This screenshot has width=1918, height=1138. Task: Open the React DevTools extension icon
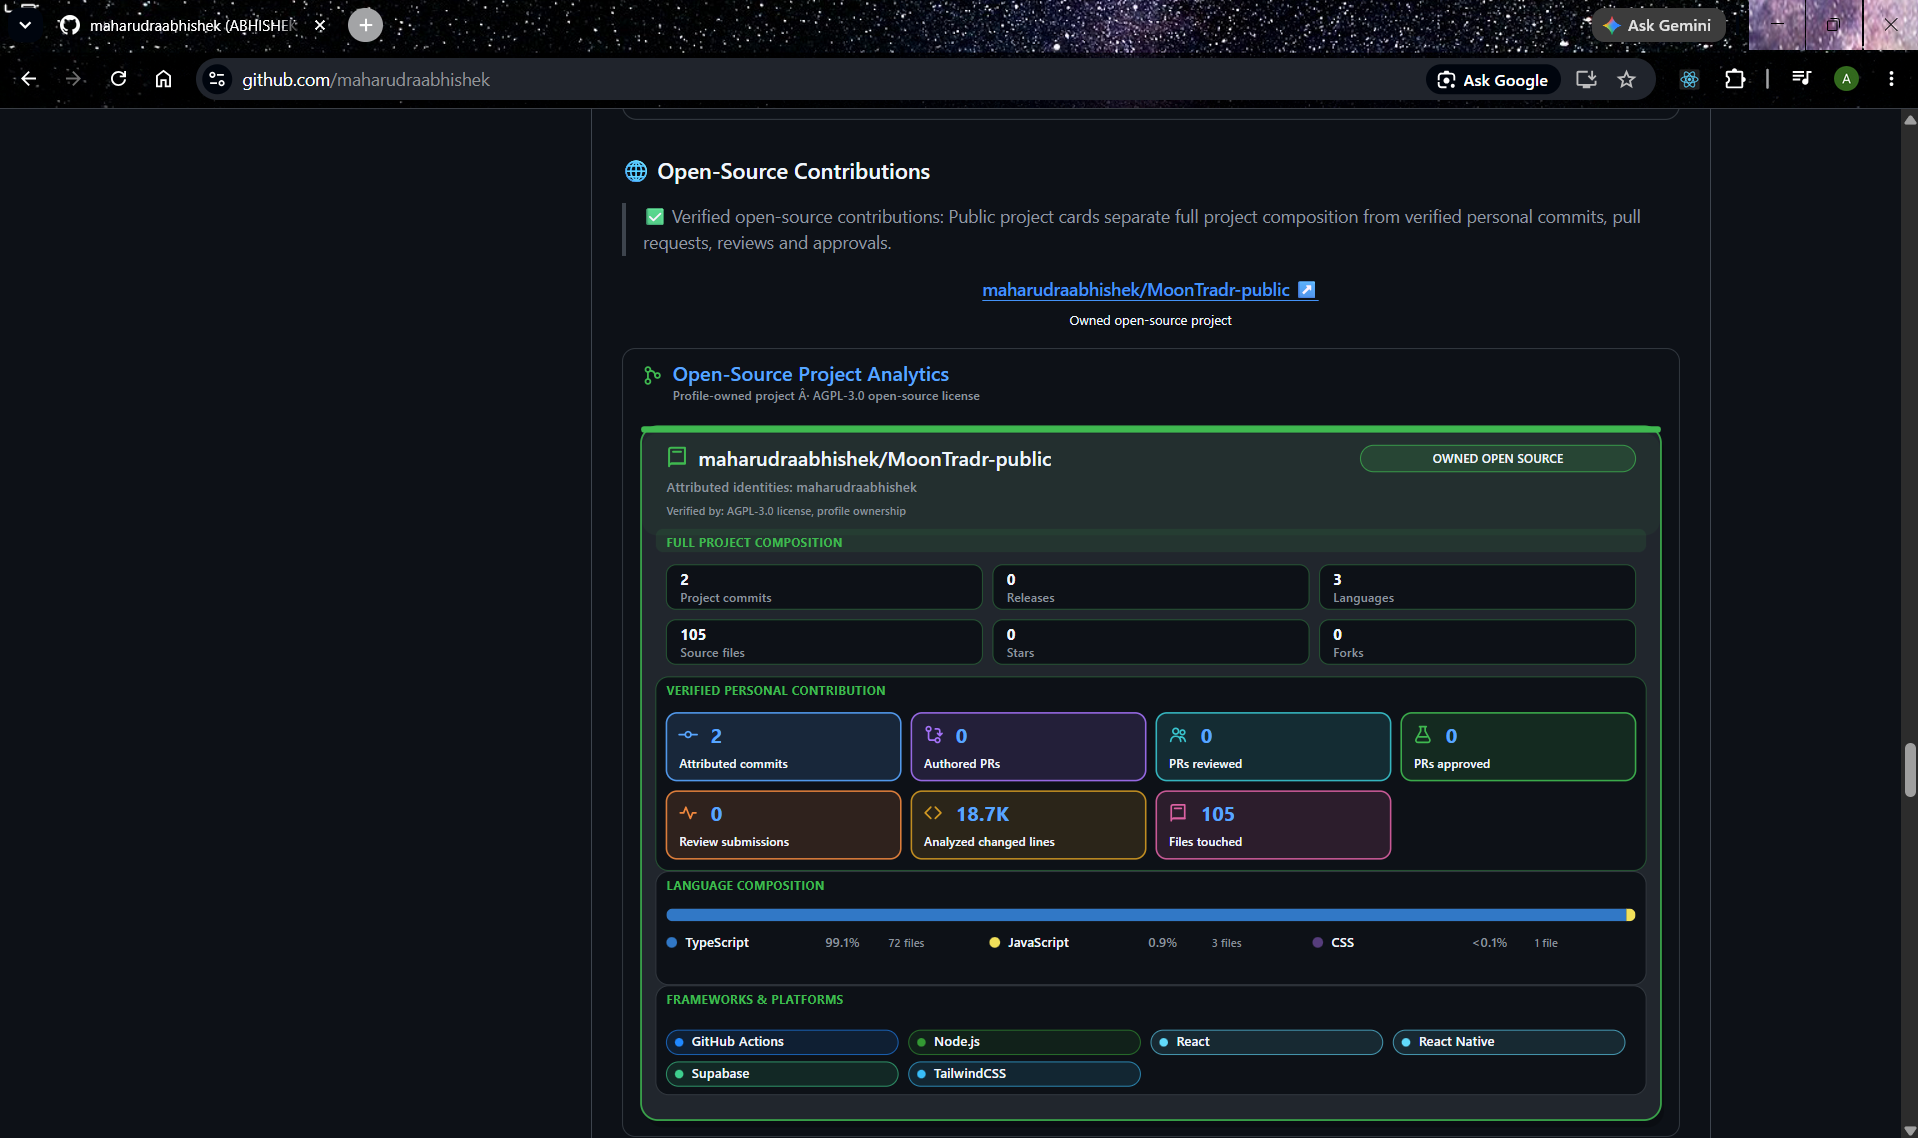click(x=1689, y=79)
